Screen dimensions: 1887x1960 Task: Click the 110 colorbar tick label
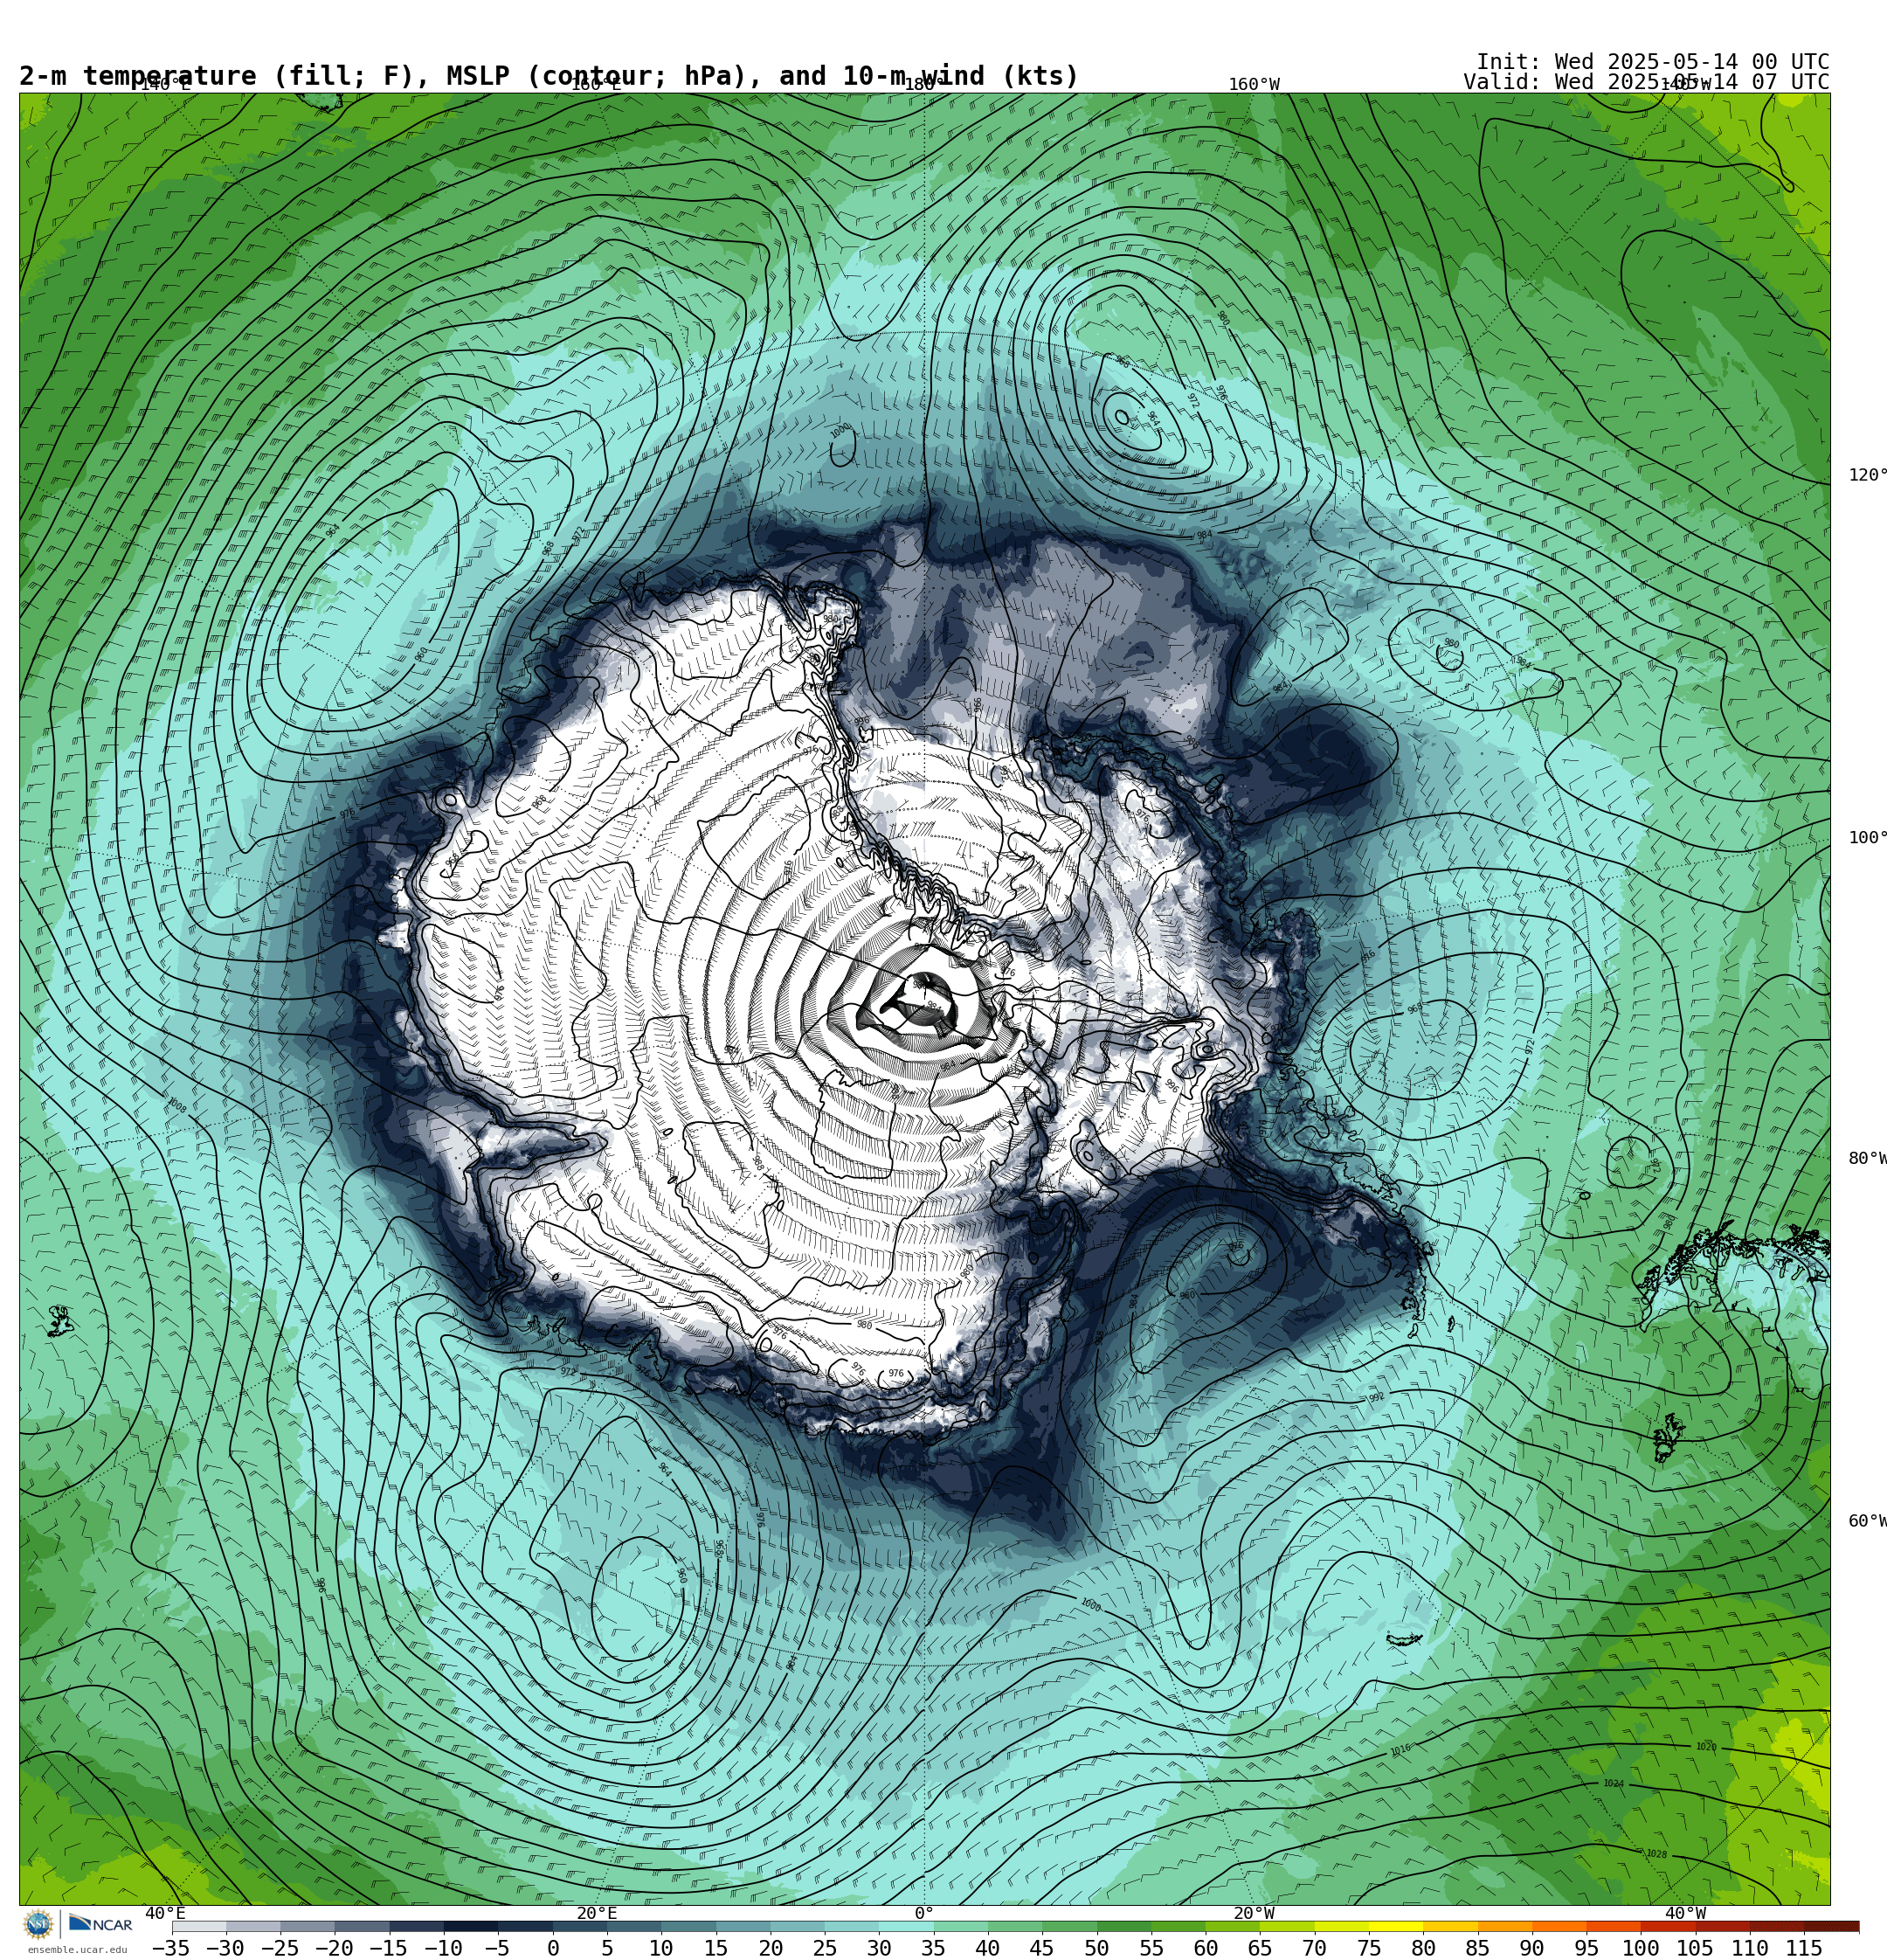coord(1750,1948)
